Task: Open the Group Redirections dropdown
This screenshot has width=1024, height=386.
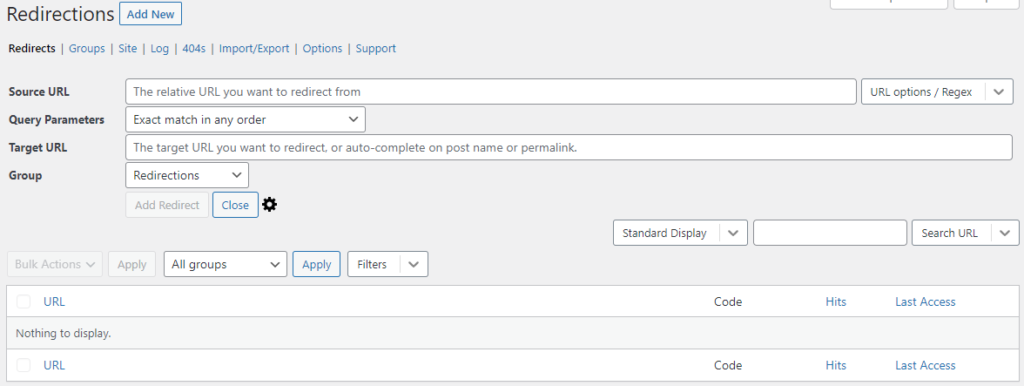Action: pyautogui.click(x=187, y=175)
